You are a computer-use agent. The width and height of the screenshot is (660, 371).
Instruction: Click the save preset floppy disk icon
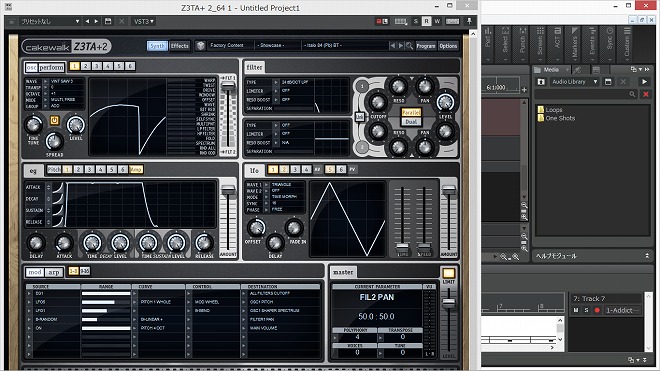coord(108,21)
